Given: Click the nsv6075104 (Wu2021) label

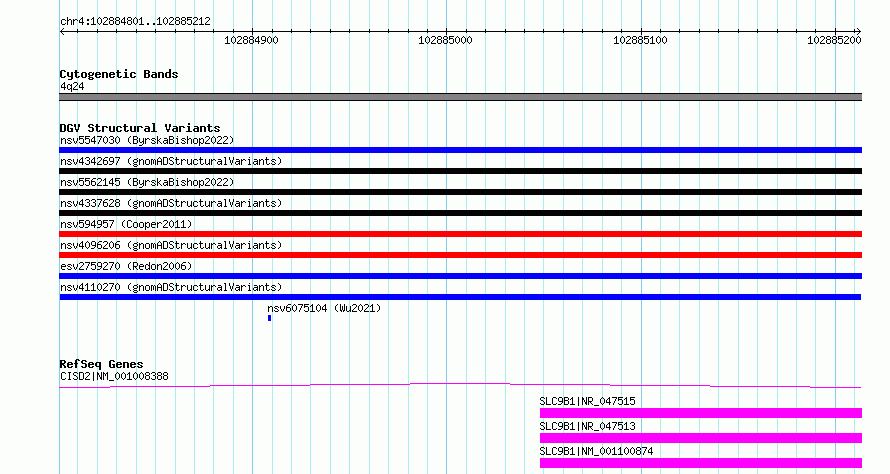Looking at the screenshot, I should [x=324, y=308].
